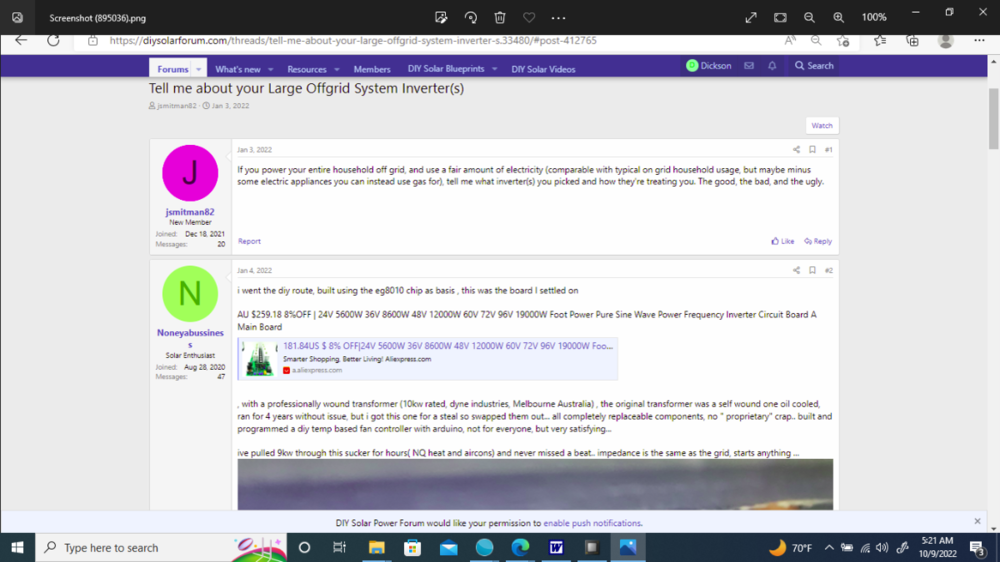Expand the What's new dropdown arrow
This screenshot has height=562, width=1000.
coord(270,69)
